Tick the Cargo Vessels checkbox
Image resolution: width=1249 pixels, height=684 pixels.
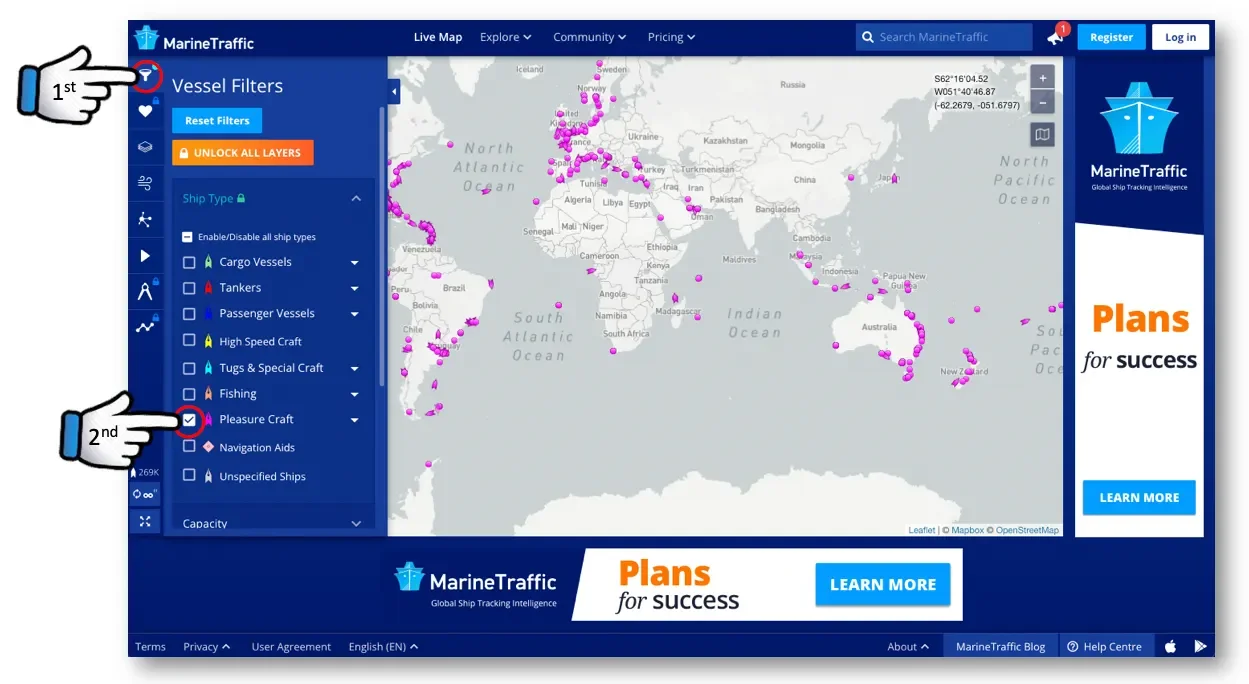click(189, 262)
